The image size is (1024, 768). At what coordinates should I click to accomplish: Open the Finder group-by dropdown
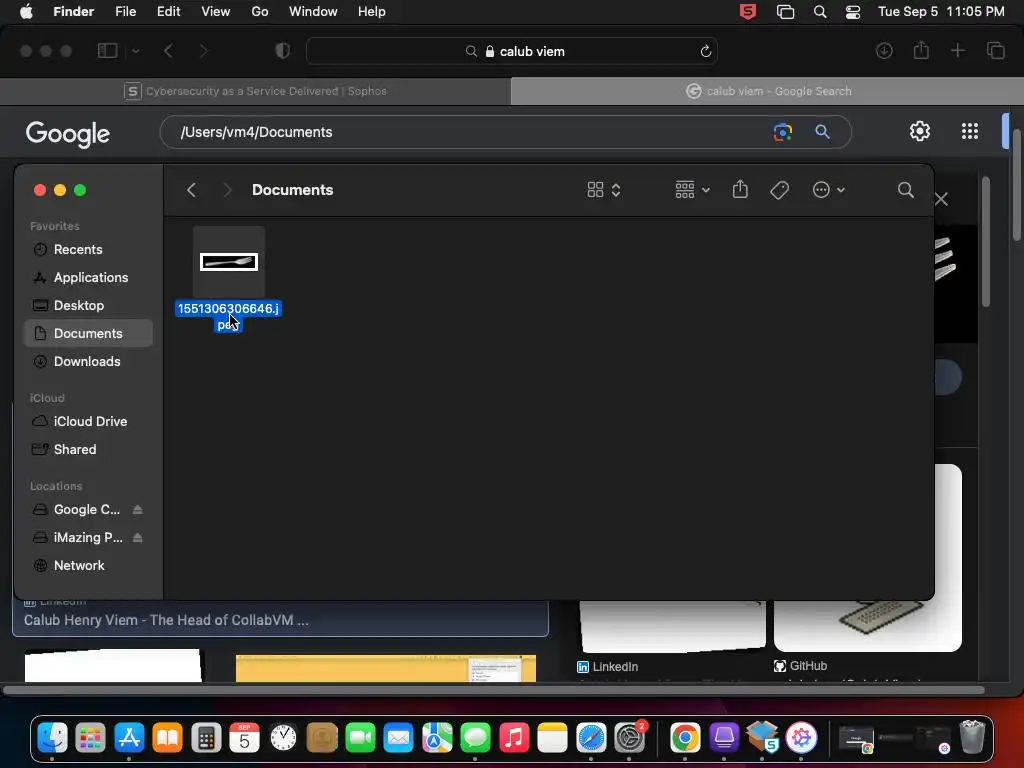692,190
